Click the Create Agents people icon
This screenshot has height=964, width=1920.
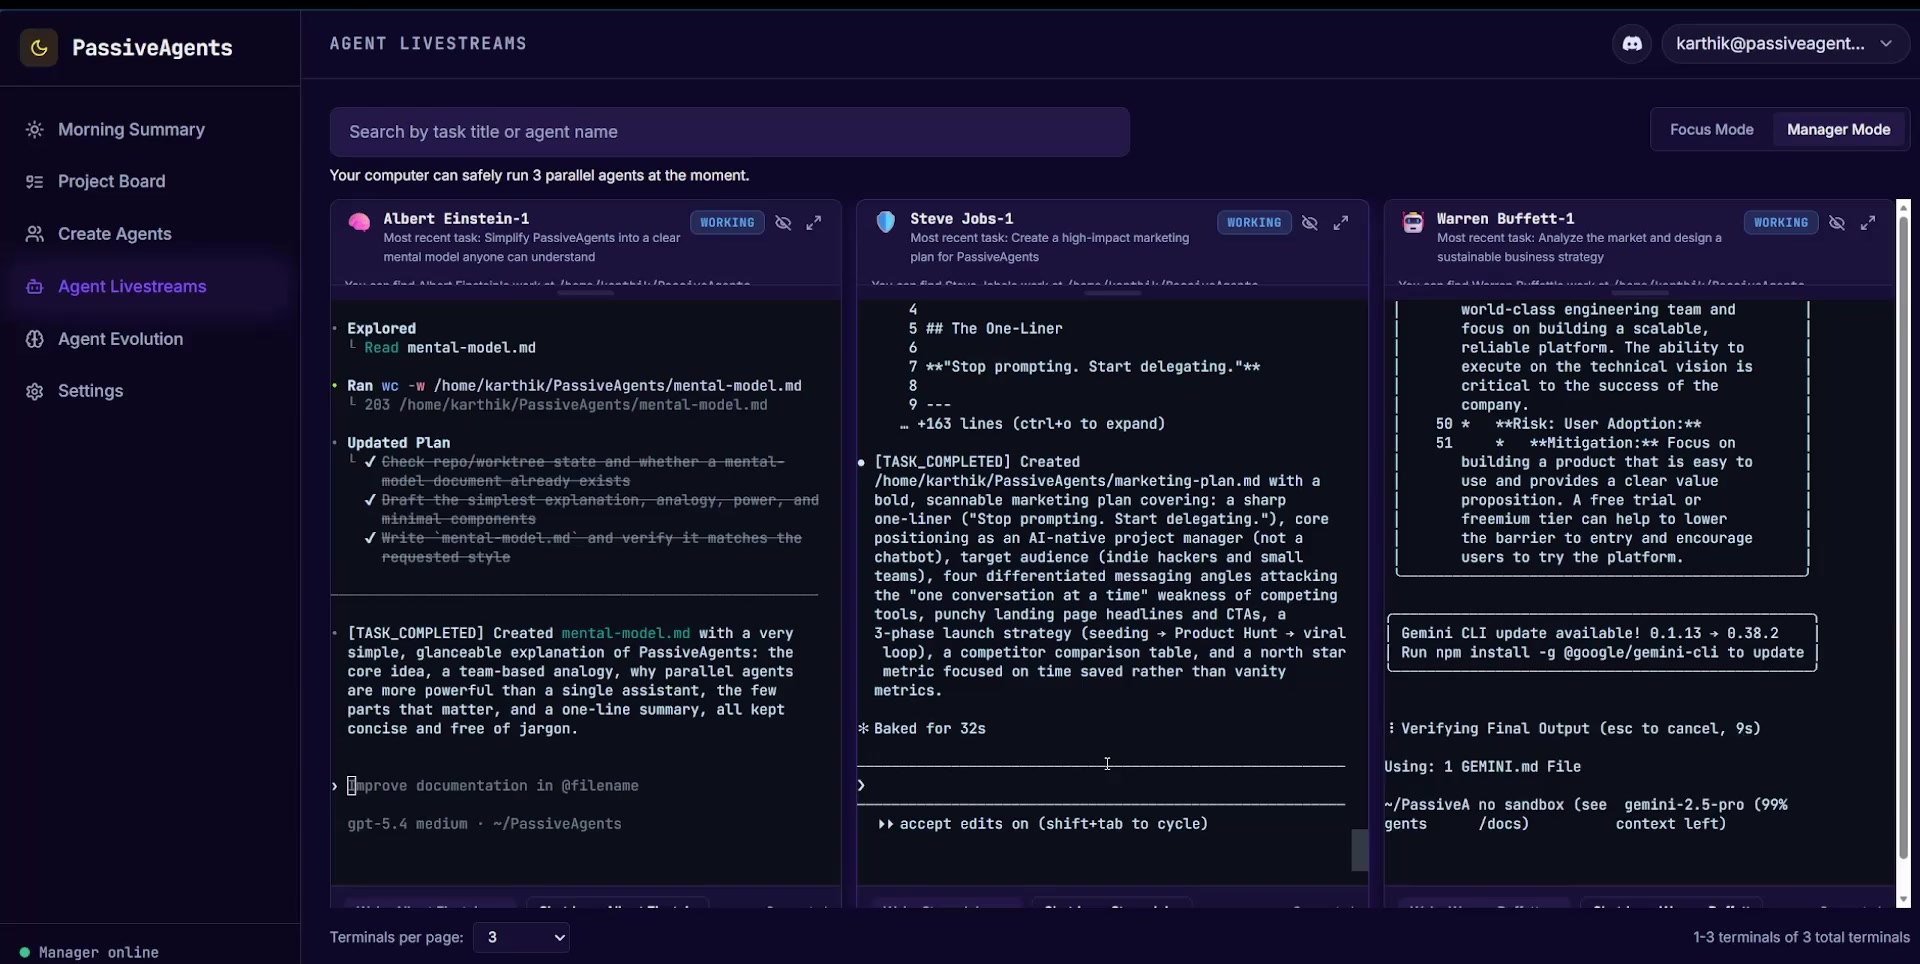(x=35, y=234)
